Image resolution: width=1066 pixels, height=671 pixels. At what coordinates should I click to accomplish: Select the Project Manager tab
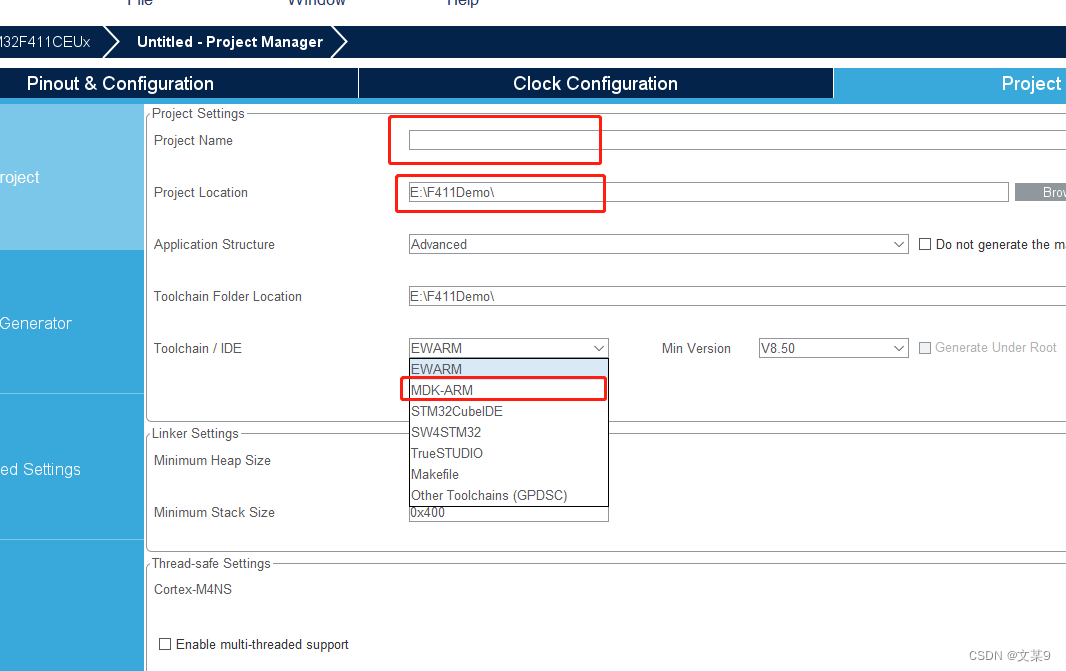(950, 84)
